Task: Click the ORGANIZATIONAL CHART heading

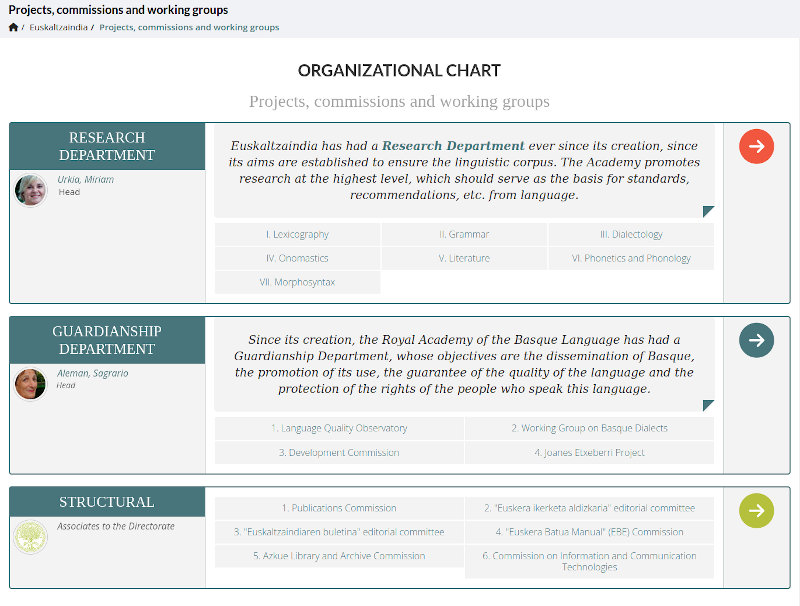Action: click(x=399, y=70)
